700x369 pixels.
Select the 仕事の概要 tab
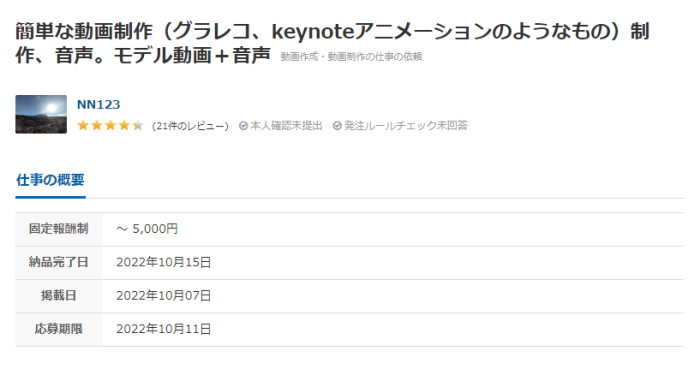50,180
